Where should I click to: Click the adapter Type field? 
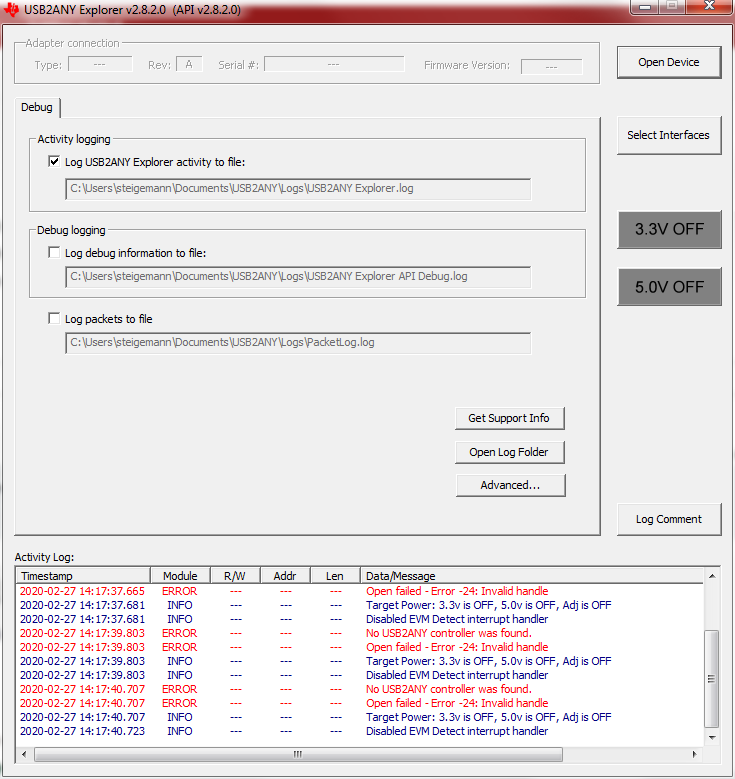coord(100,65)
